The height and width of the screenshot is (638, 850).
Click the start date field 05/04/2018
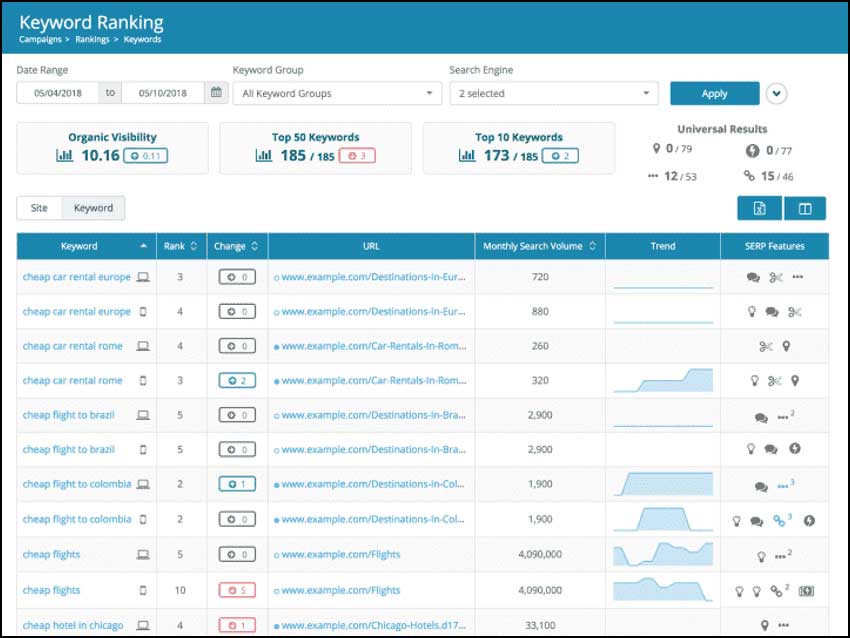click(58, 93)
